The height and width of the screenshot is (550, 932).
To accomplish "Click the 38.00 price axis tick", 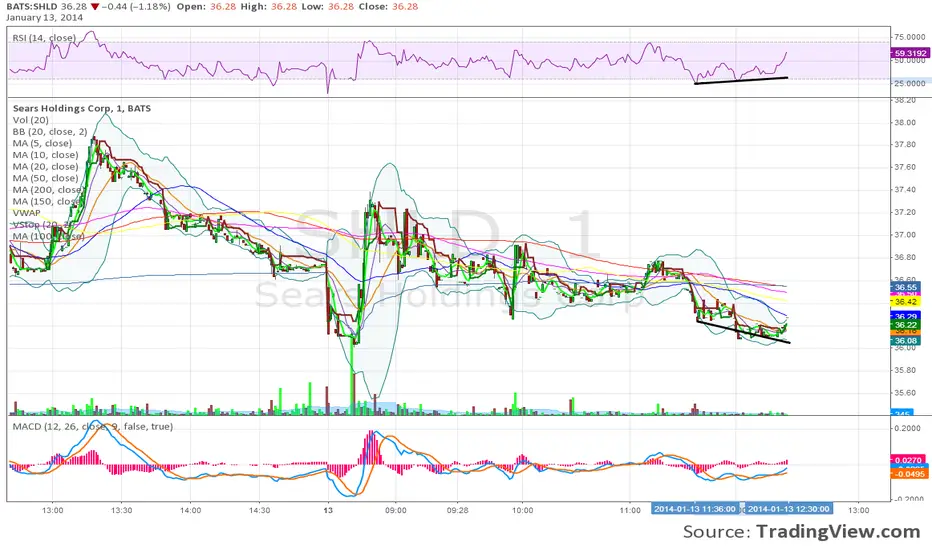I will coord(905,122).
